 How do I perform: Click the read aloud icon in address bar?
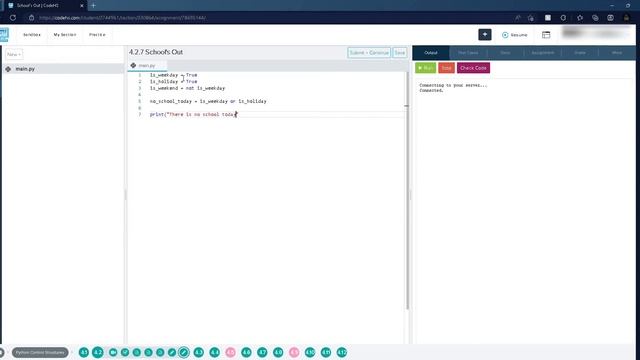point(518,18)
